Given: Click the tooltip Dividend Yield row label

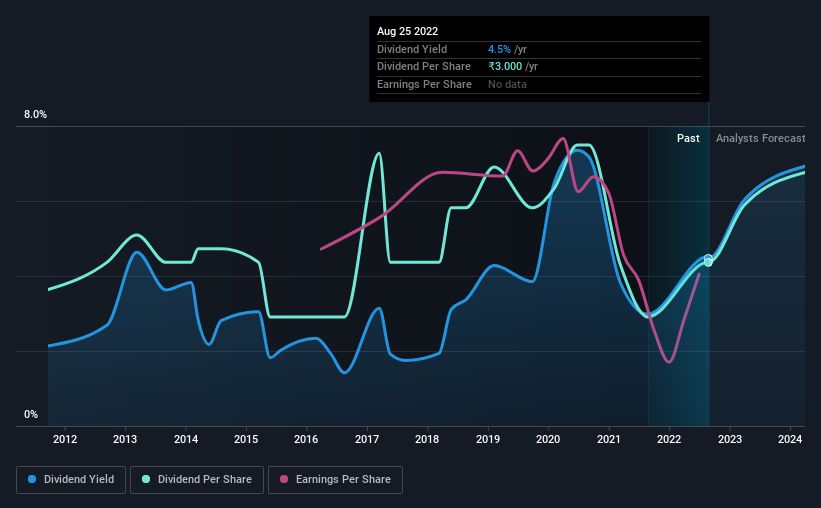Looking at the screenshot, I should click(x=412, y=49).
